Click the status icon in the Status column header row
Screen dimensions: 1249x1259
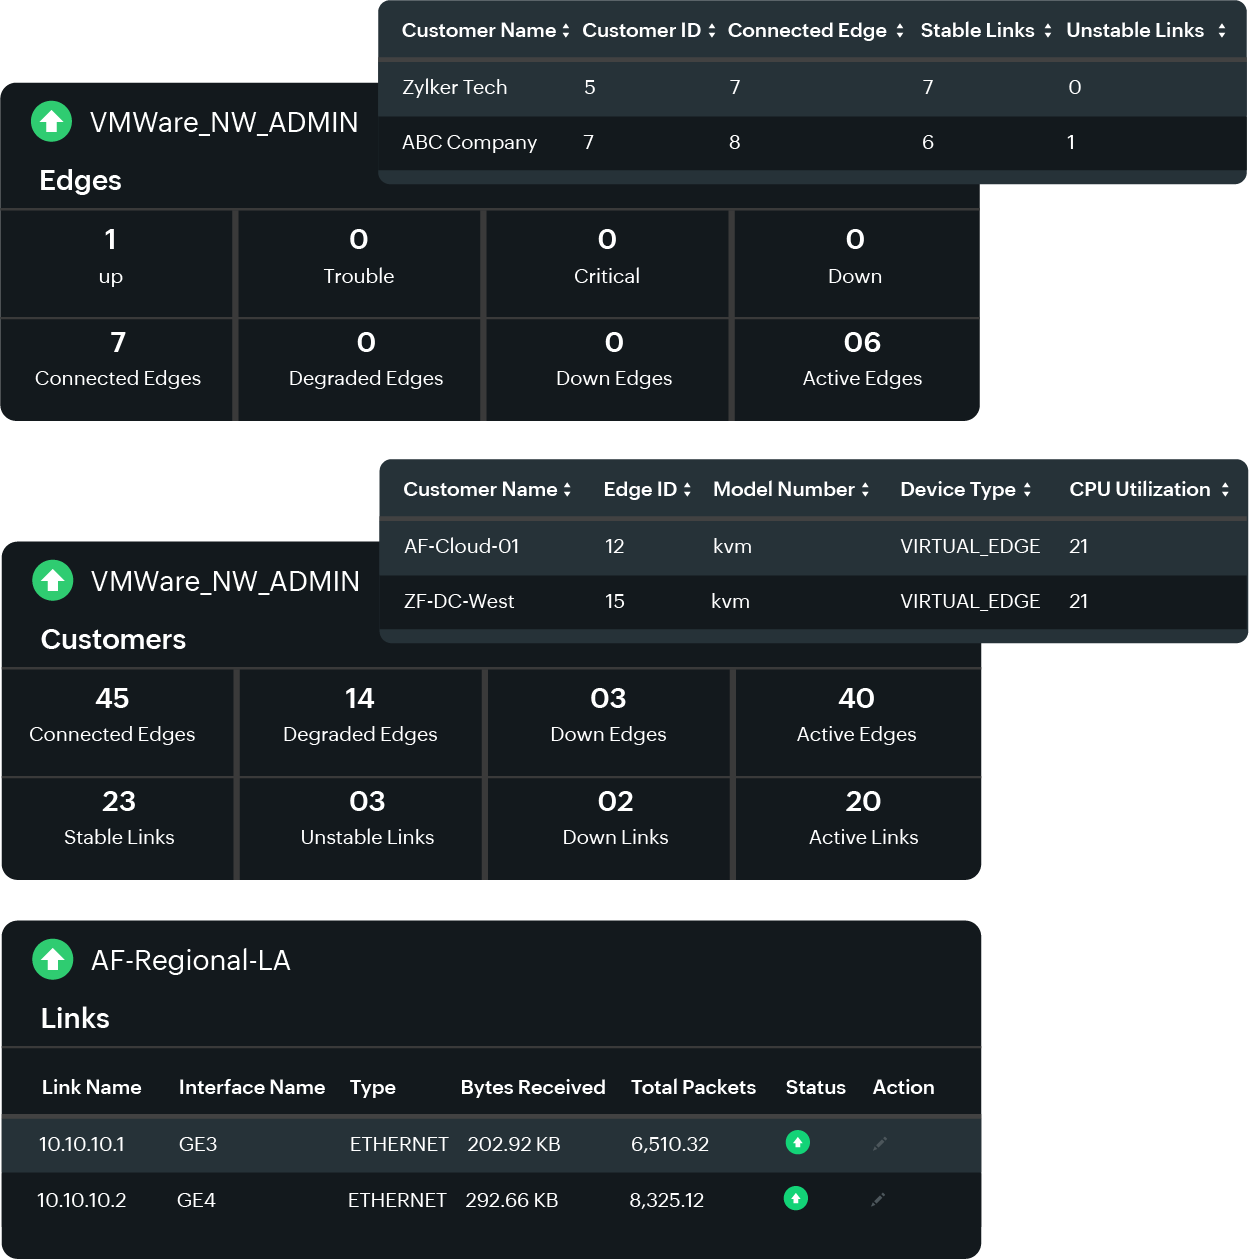tap(815, 1087)
